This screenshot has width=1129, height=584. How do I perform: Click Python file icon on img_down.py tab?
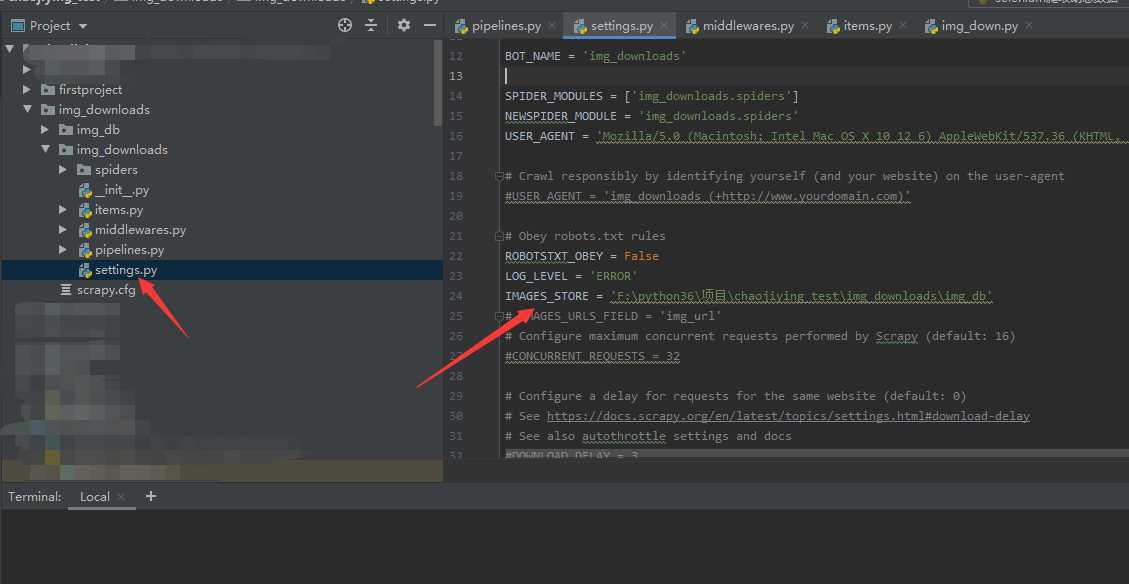[930, 26]
